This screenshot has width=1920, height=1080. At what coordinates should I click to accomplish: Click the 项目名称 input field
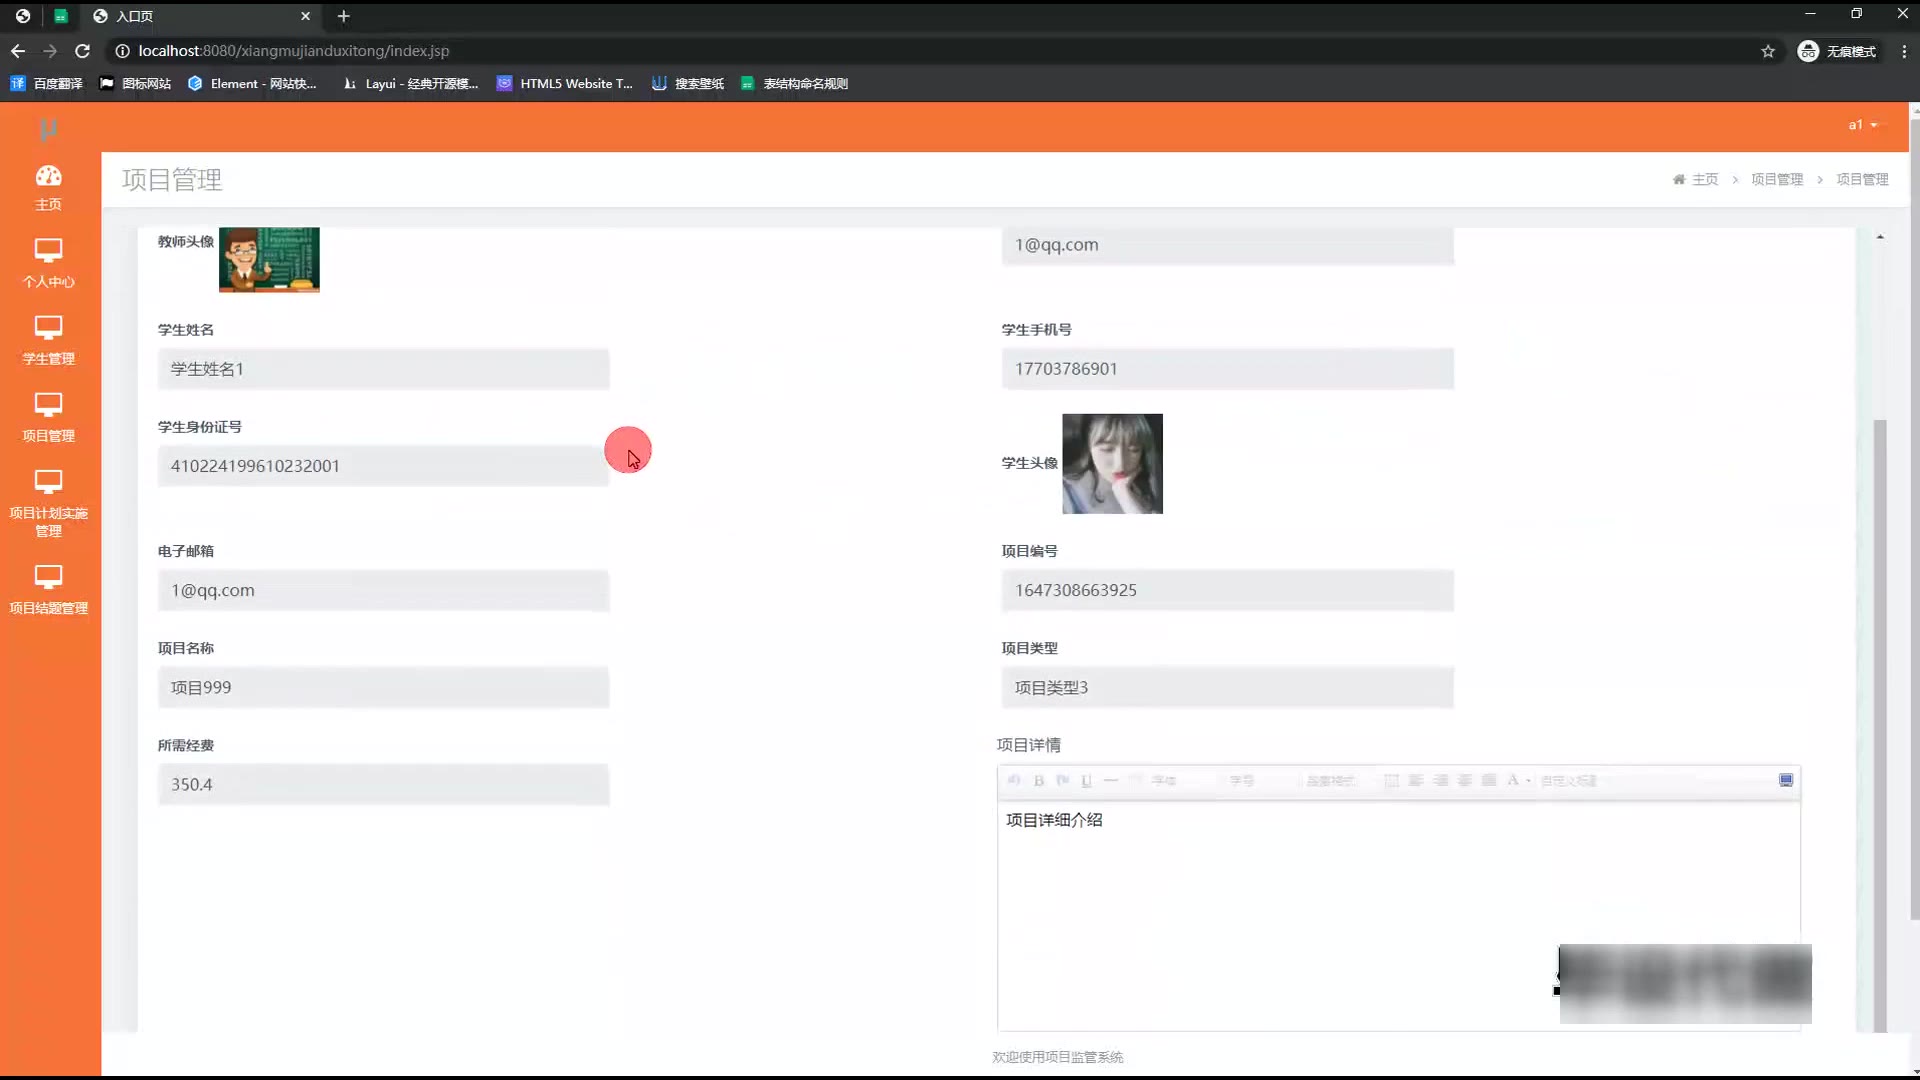click(383, 688)
